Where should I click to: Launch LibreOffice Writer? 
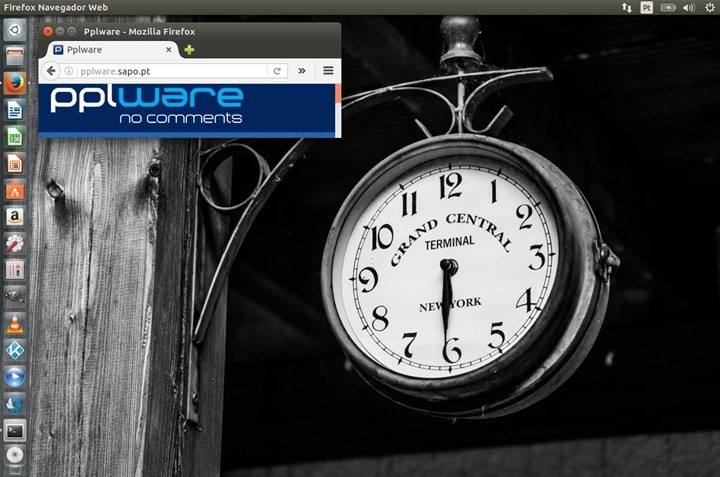click(15, 111)
